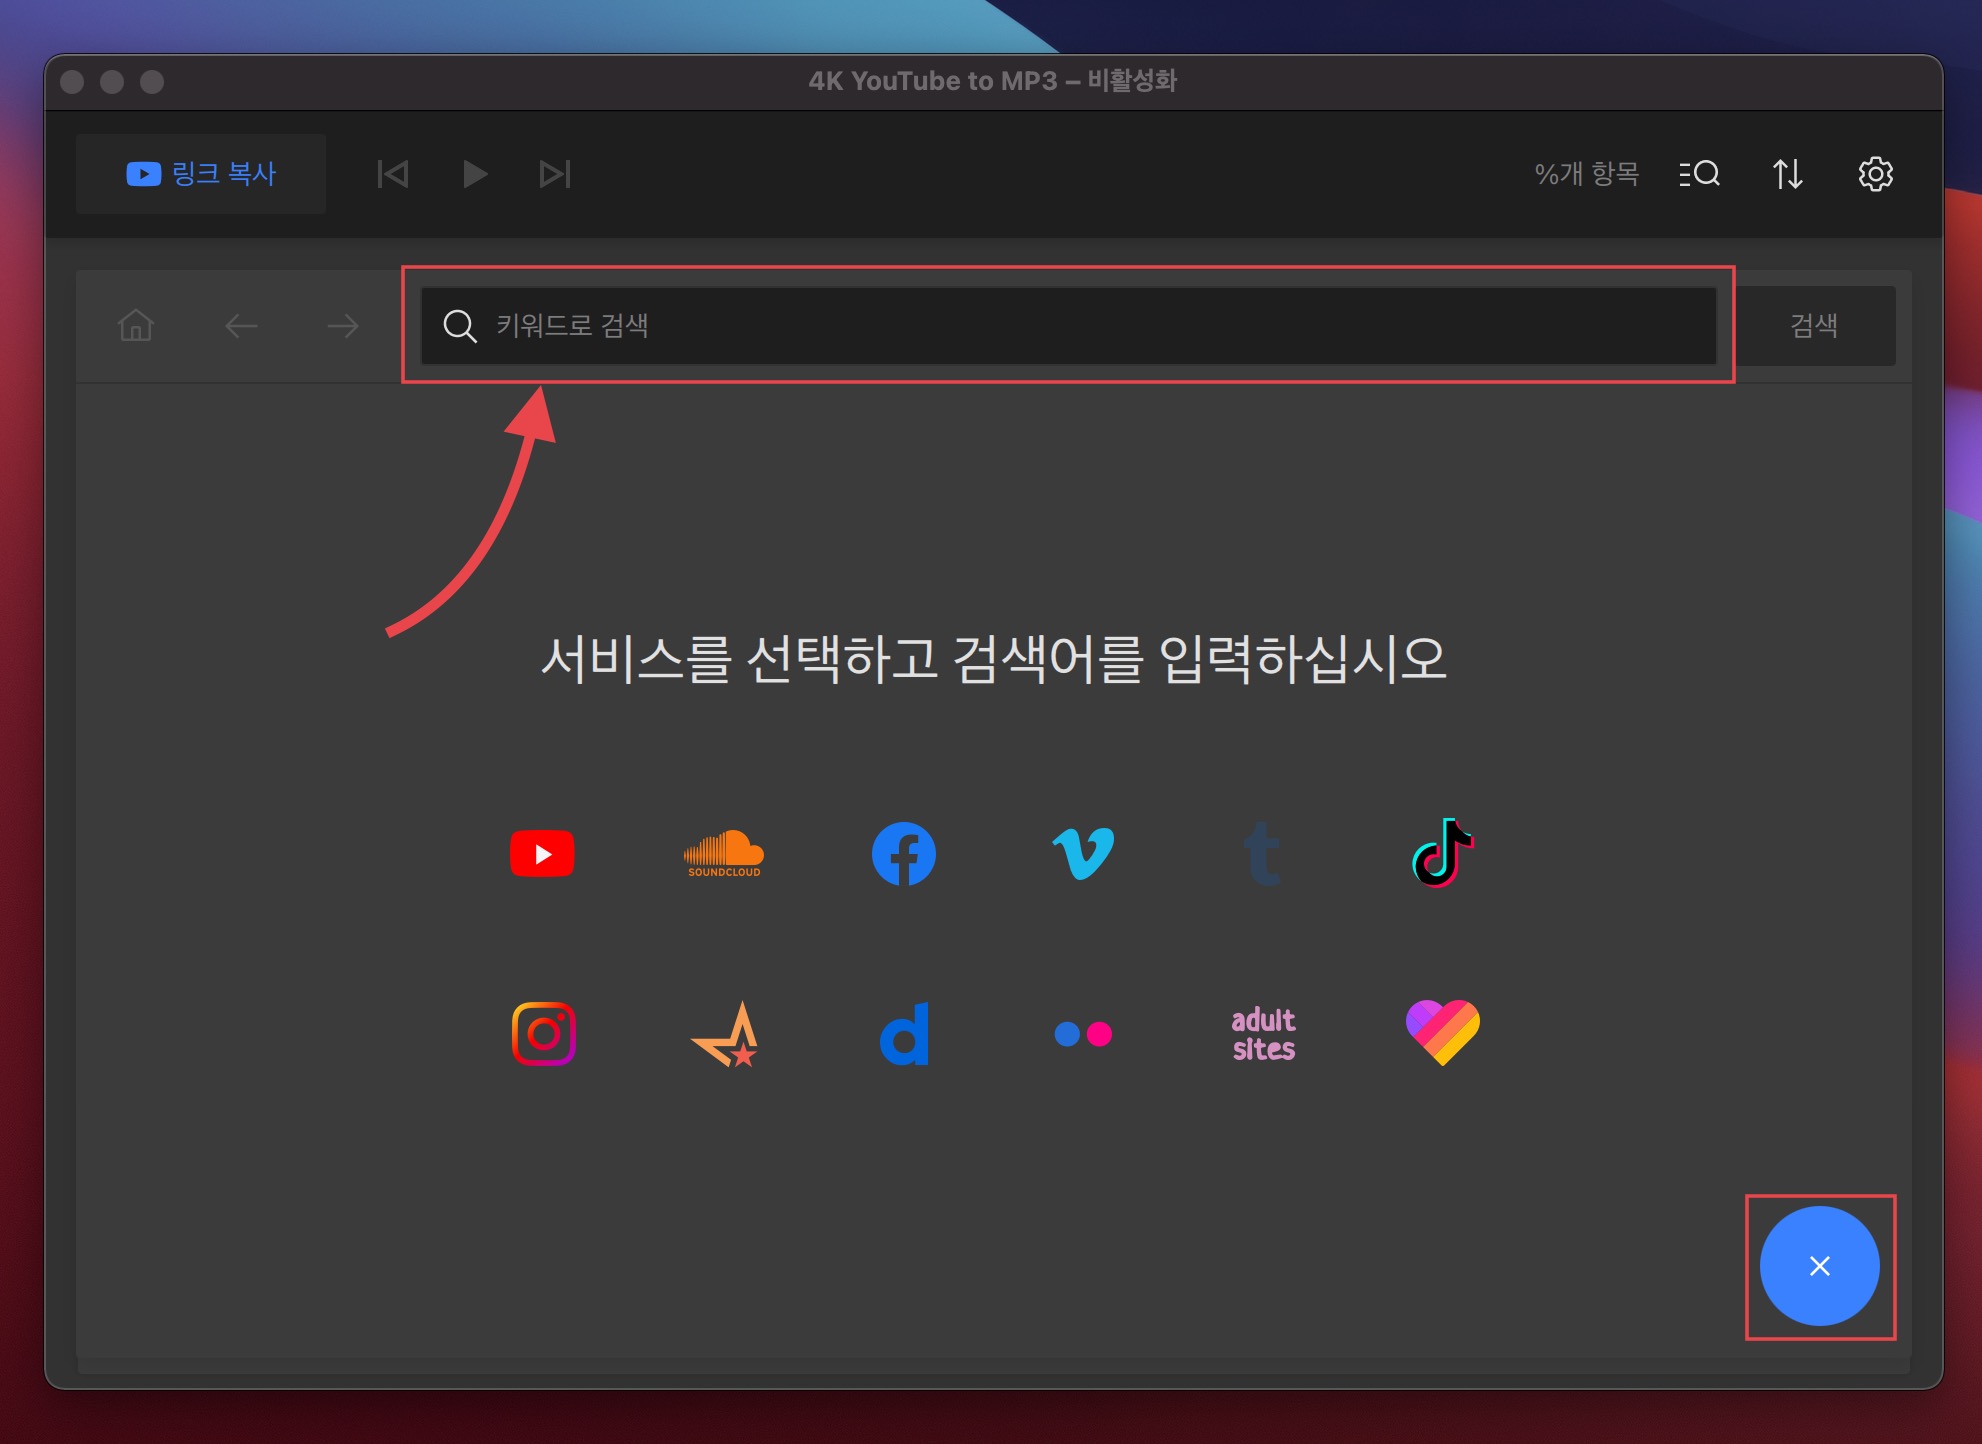The width and height of the screenshot is (1982, 1444).
Task: Open the sort order options
Action: tap(1787, 174)
